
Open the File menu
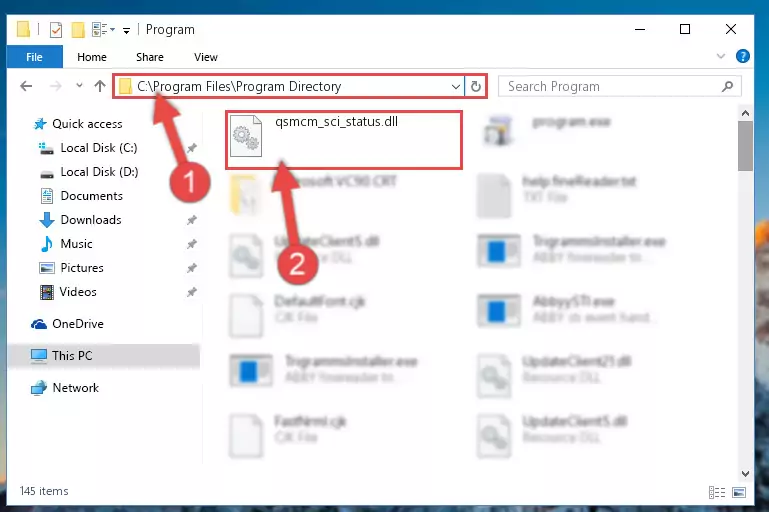point(34,57)
